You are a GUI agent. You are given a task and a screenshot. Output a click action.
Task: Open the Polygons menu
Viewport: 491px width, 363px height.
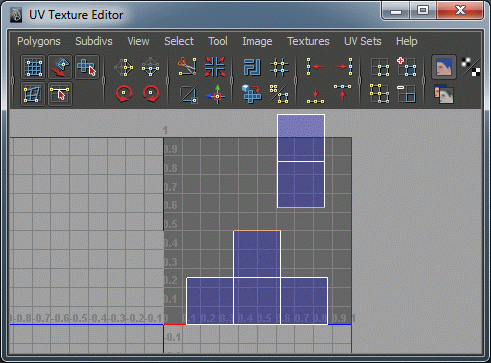click(x=39, y=41)
